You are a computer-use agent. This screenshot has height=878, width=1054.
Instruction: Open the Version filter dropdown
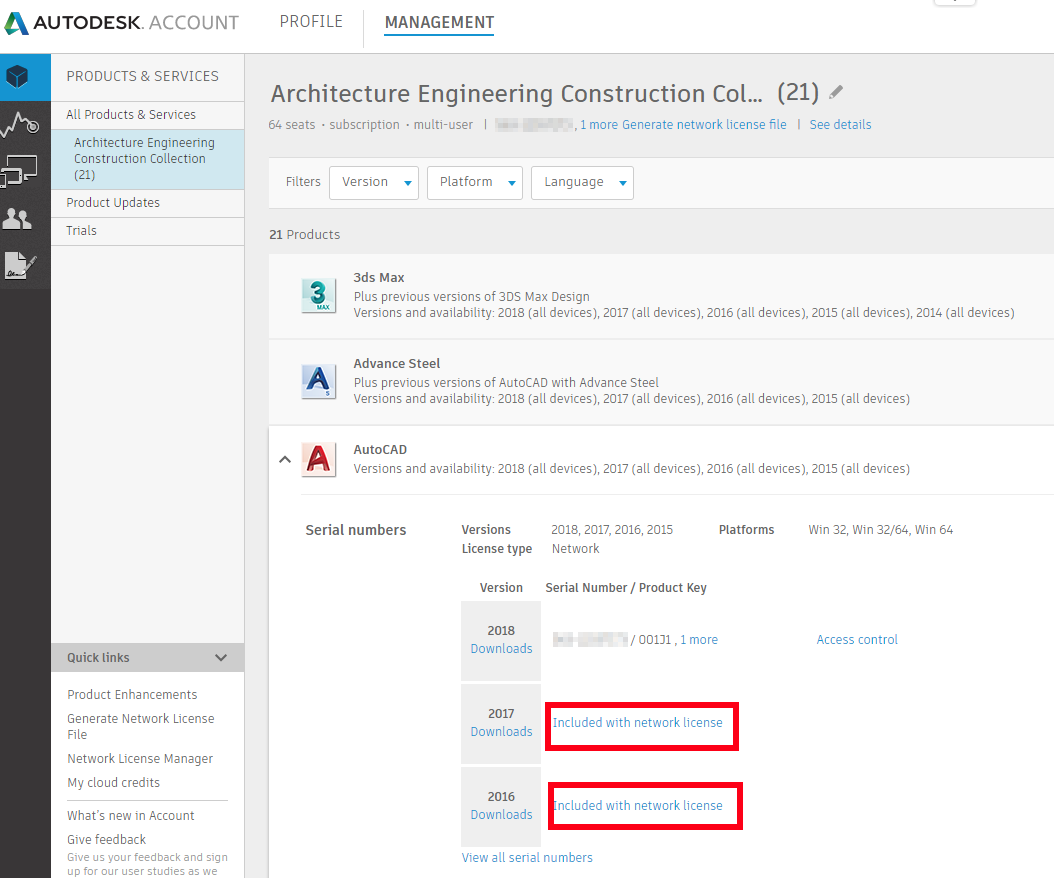(373, 182)
